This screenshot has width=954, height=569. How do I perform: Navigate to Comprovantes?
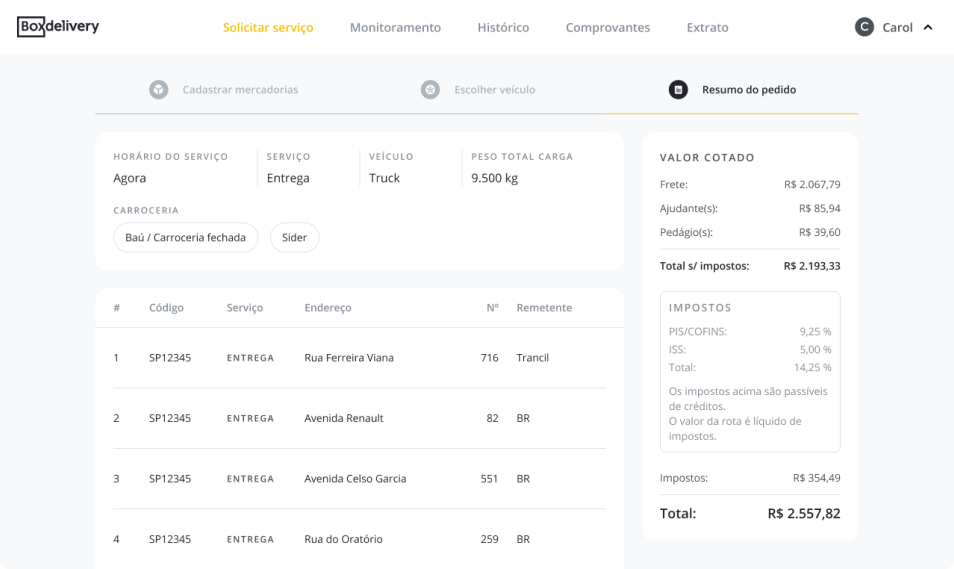click(x=607, y=28)
